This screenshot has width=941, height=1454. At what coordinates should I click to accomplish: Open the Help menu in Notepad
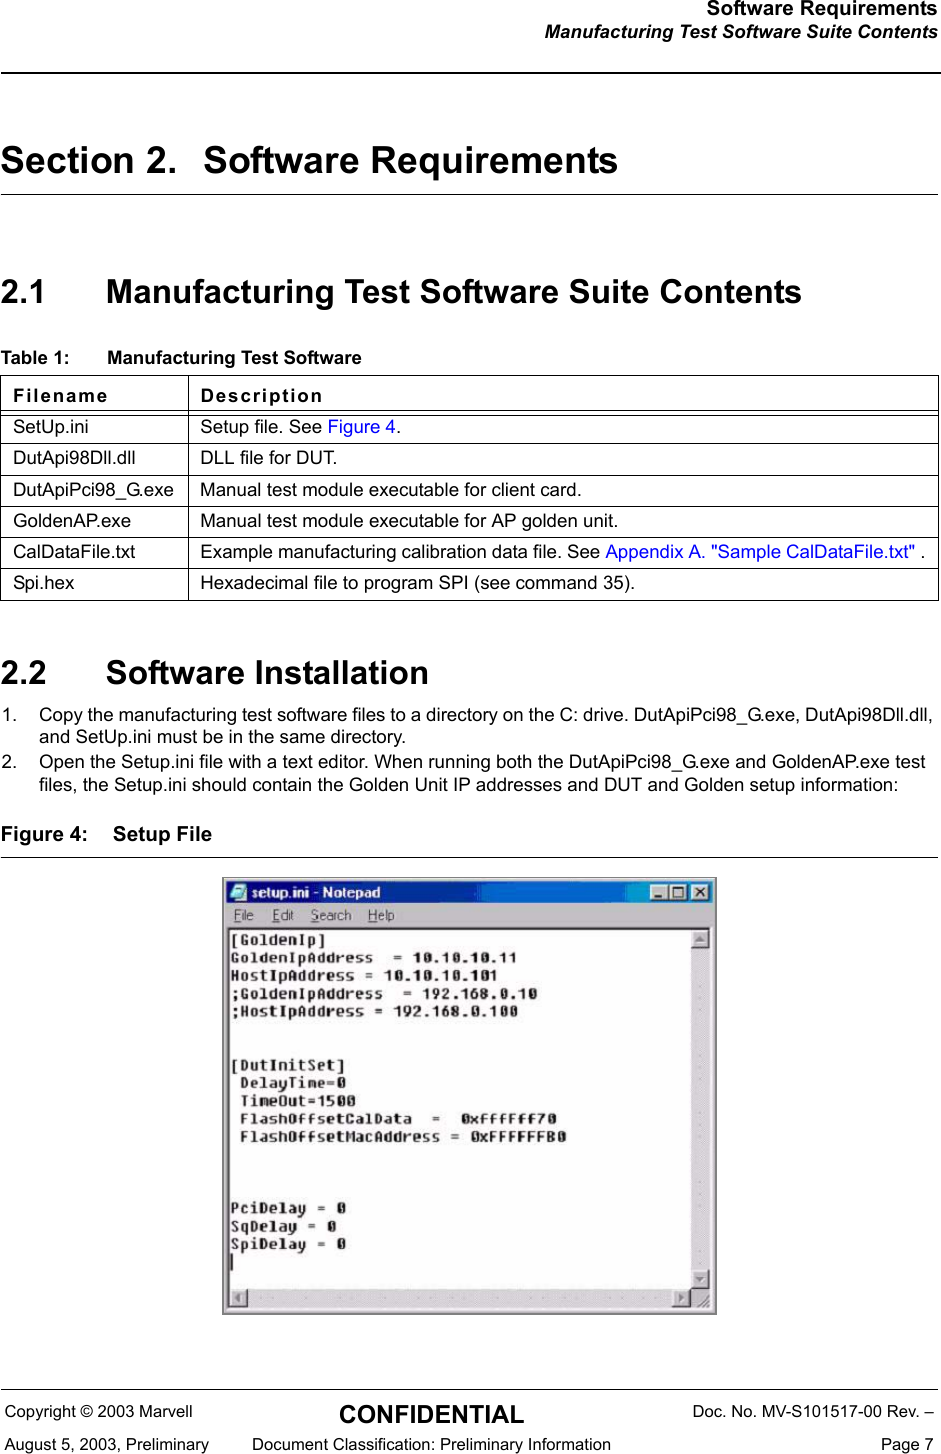[x=380, y=915]
